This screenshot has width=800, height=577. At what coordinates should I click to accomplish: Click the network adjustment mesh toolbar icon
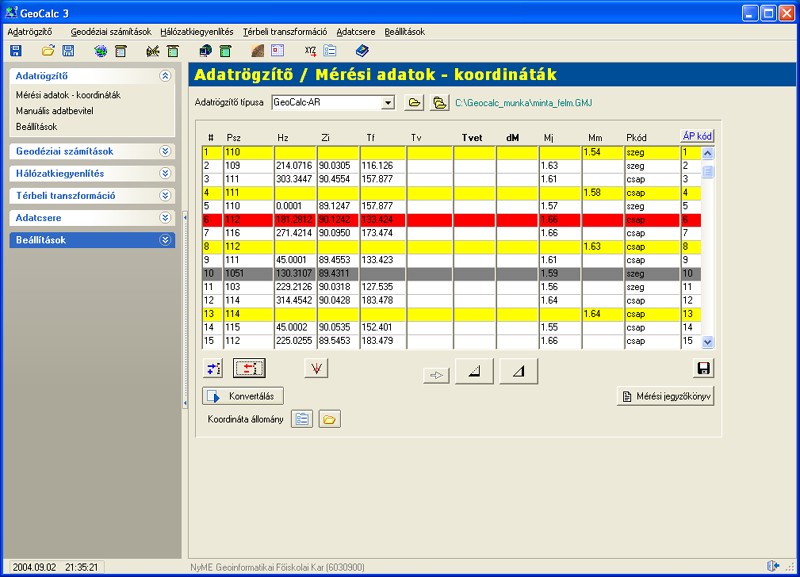(153, 51)
